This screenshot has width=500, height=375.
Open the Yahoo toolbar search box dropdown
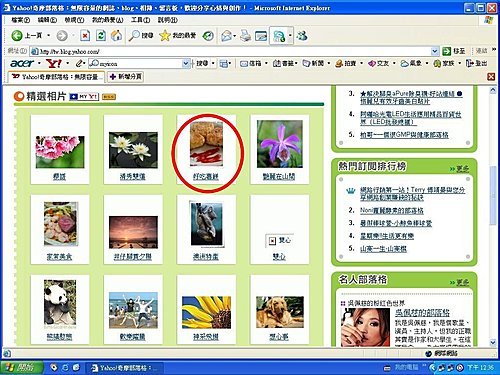click(186, 63)
